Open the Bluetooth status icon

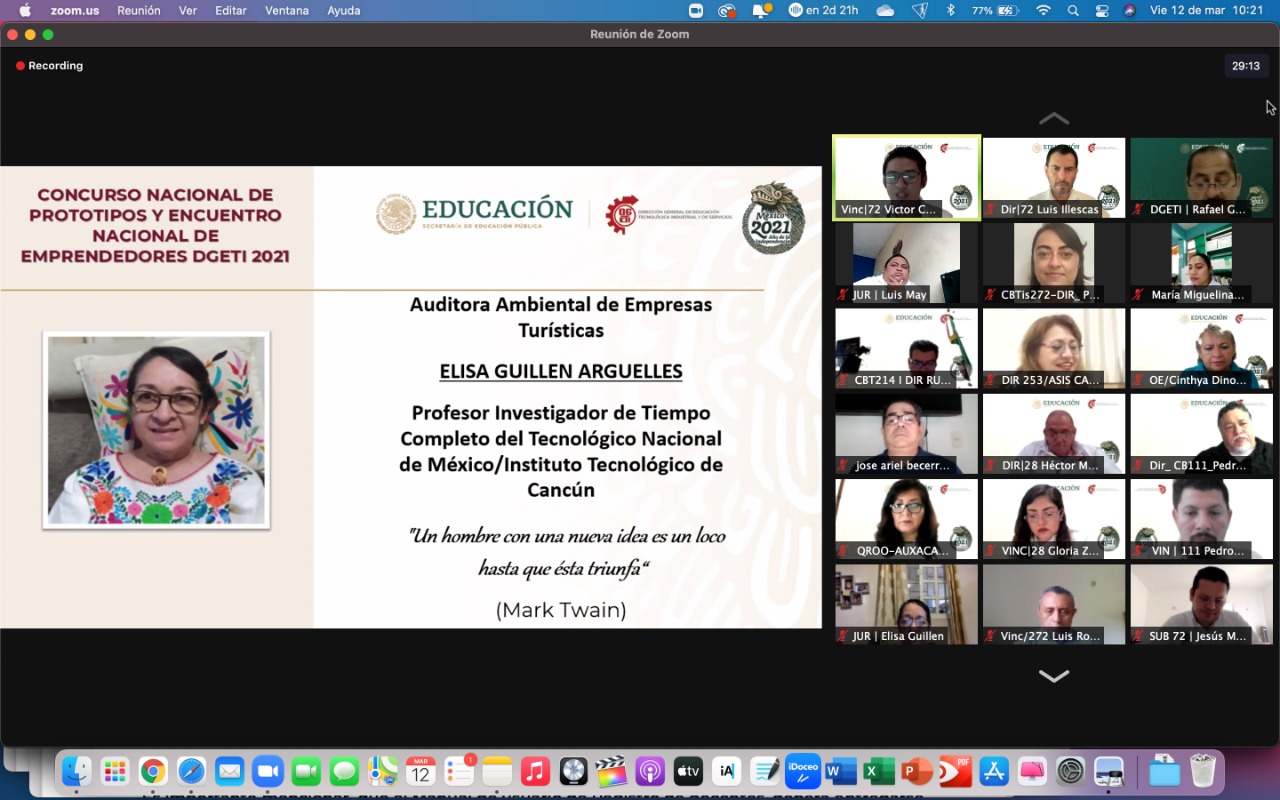click(x=950, y=10)
